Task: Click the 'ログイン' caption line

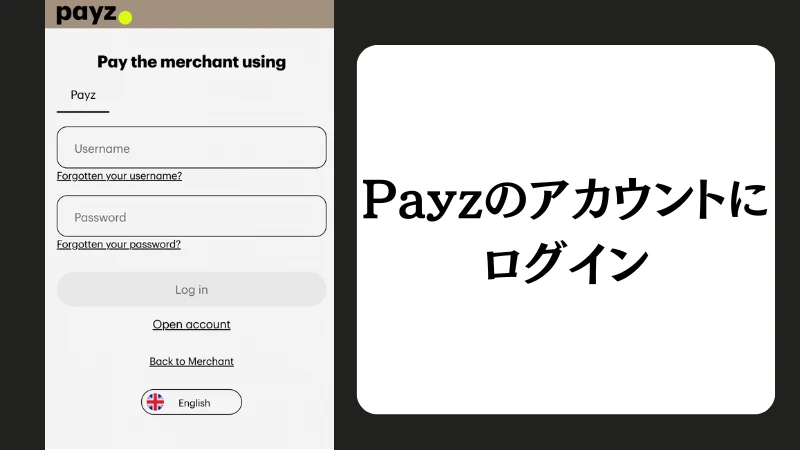Action: pos(566,262)
